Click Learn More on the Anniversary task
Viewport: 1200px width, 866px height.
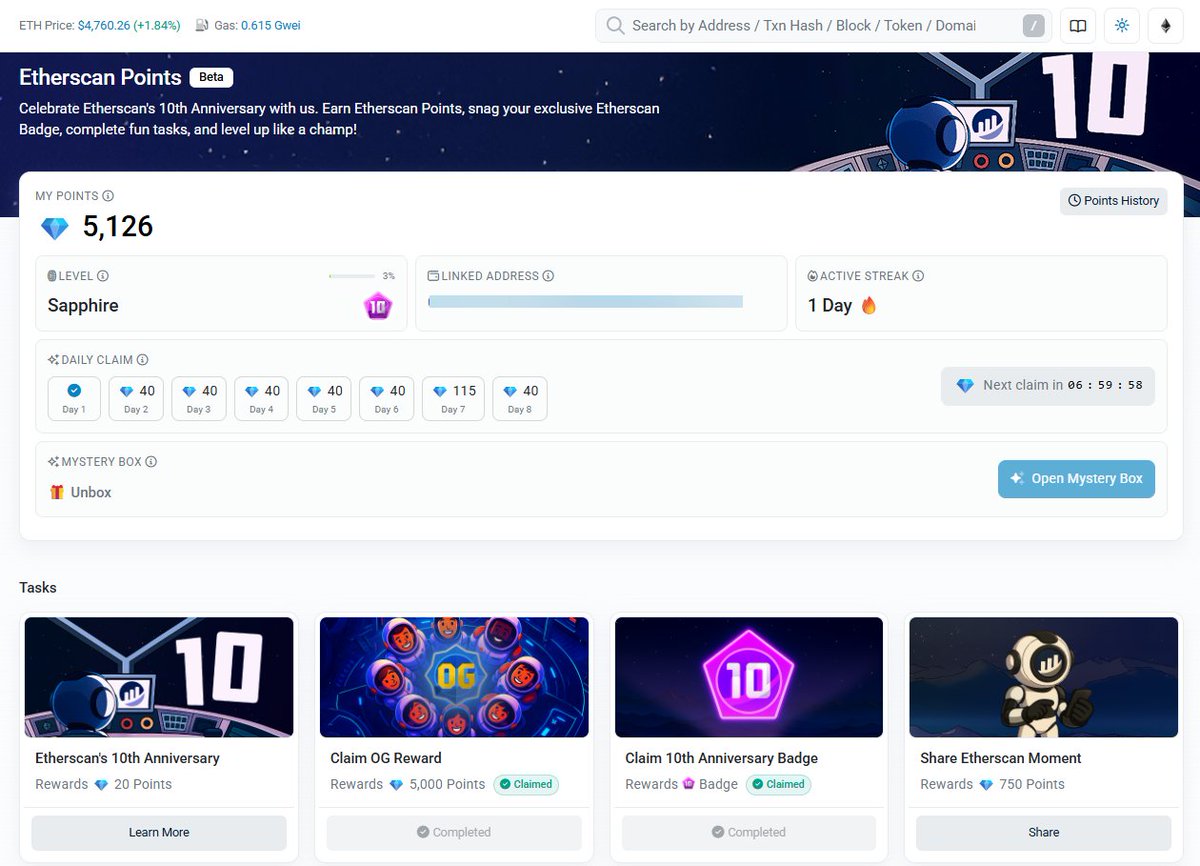coord(159,833)
